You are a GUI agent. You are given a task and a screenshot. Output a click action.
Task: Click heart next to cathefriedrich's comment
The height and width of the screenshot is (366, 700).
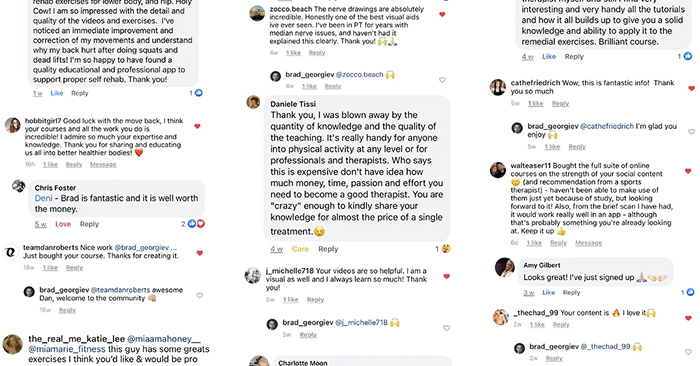pos(692,88)
